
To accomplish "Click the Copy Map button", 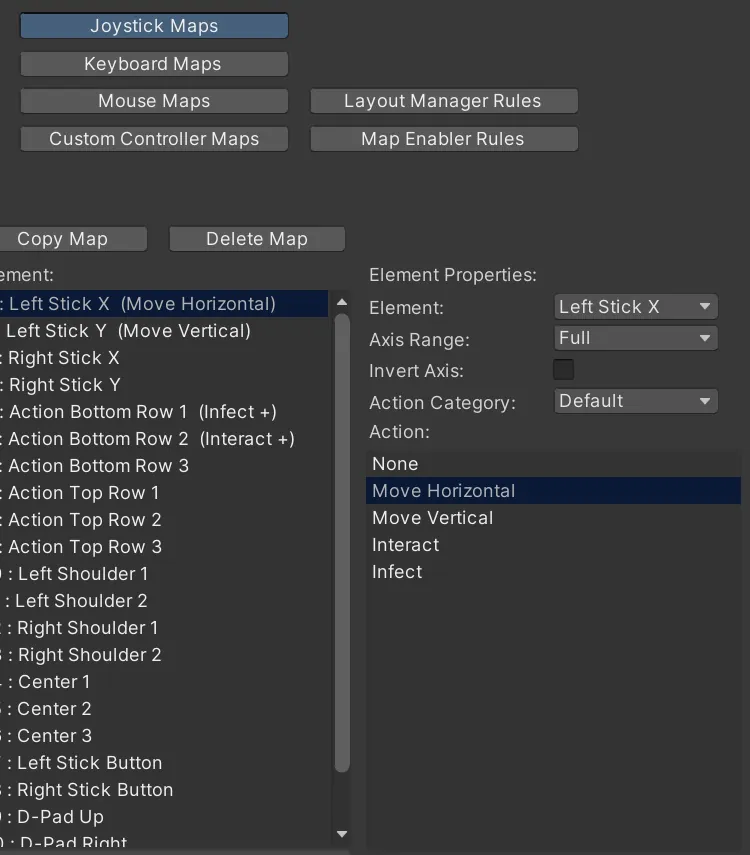I will 73,239.
